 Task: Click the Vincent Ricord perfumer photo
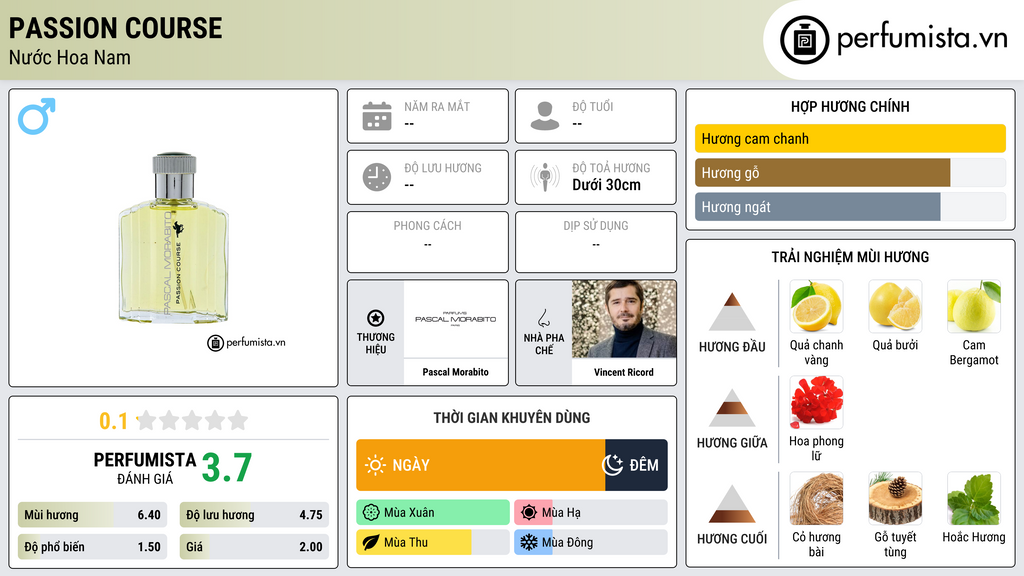624,319
